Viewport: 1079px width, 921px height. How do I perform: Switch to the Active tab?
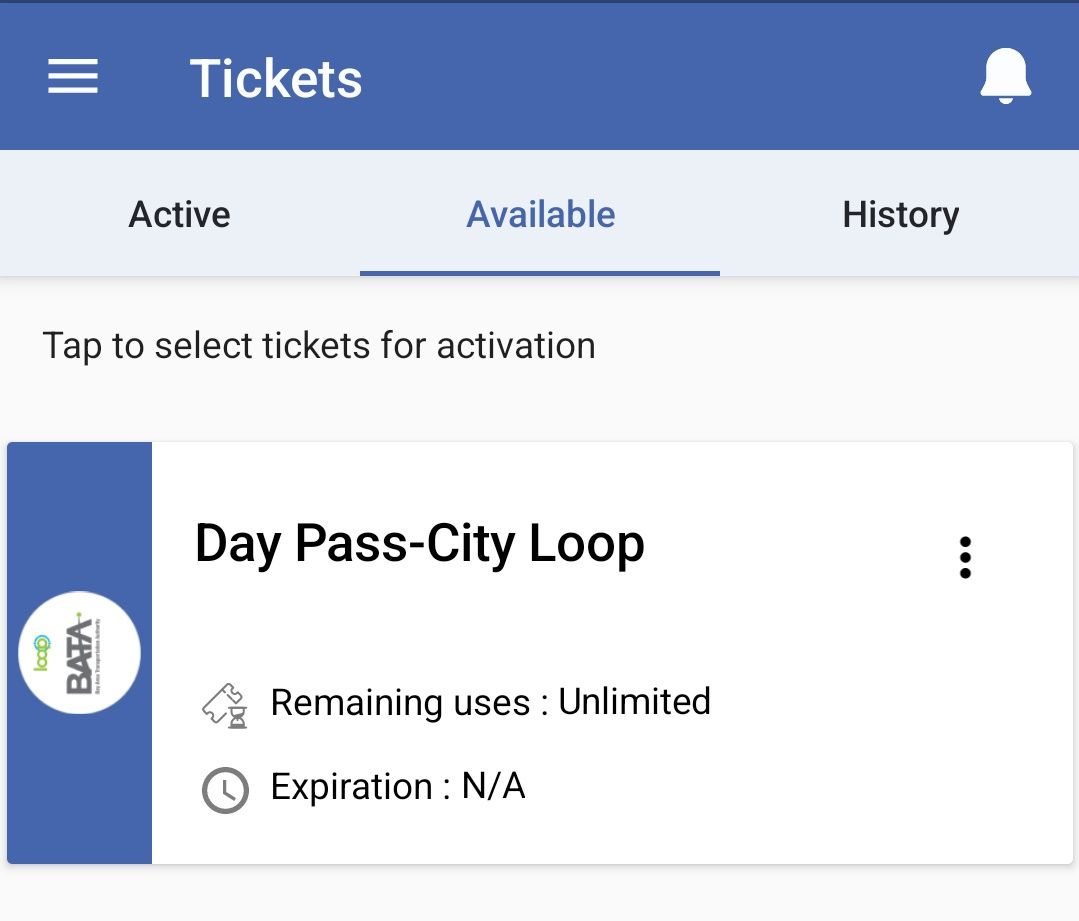pyautogui.click(x=180, y=215)
